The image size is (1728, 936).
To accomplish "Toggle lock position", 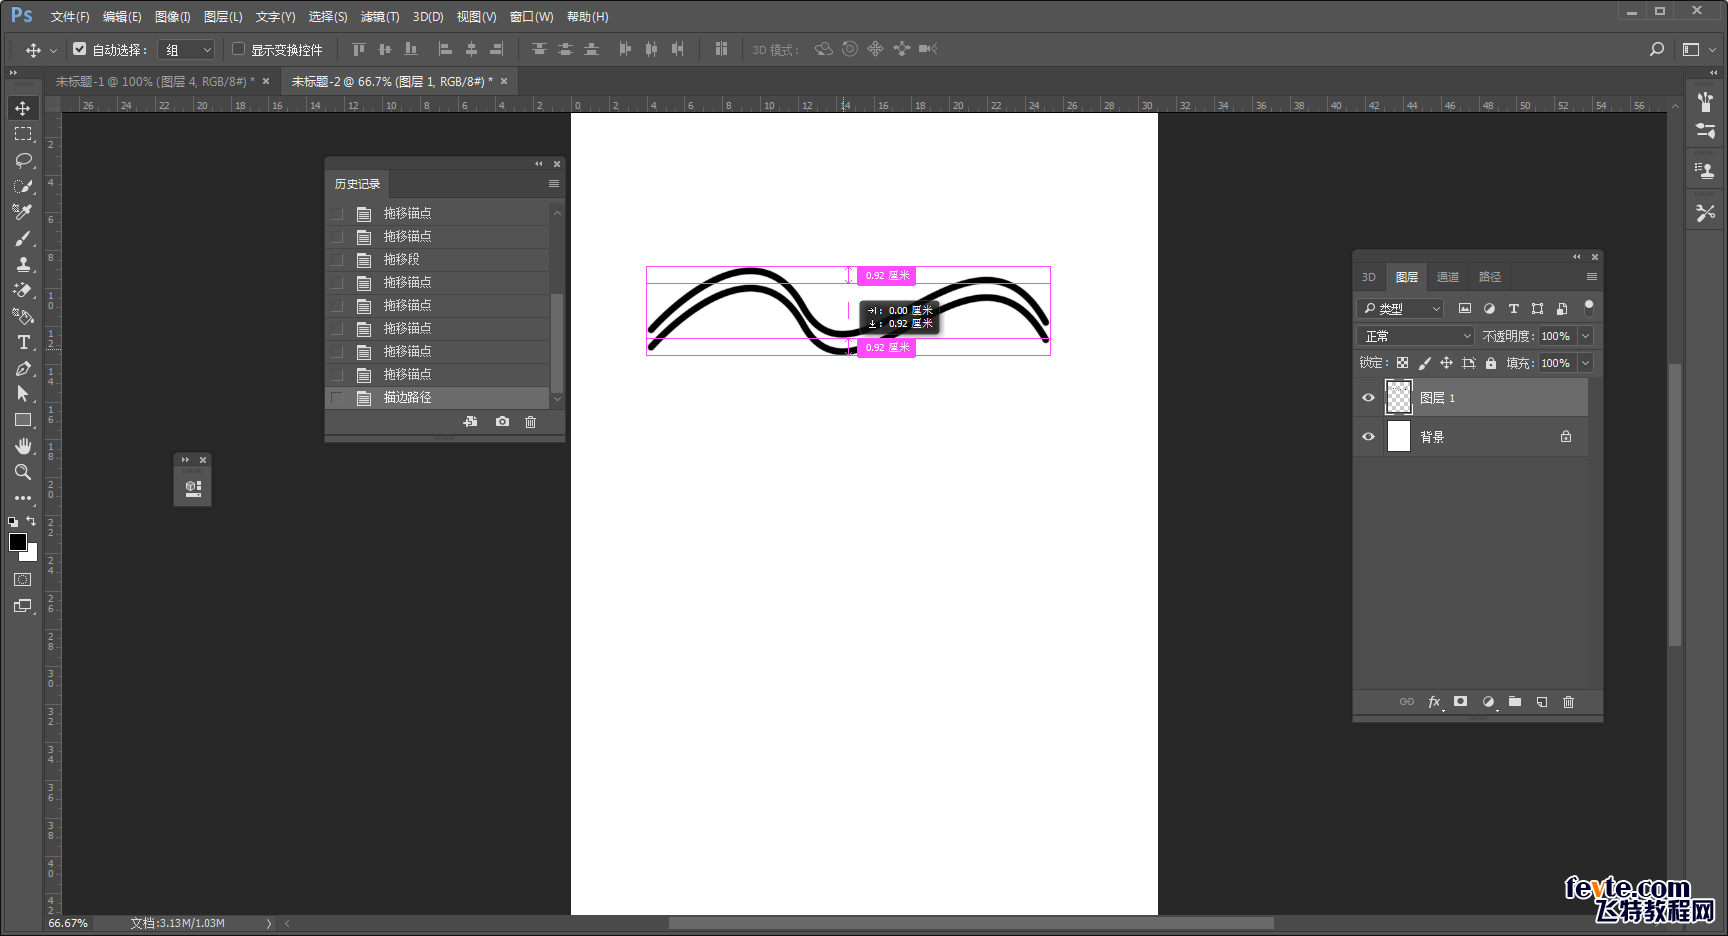I will [1446, 363].
